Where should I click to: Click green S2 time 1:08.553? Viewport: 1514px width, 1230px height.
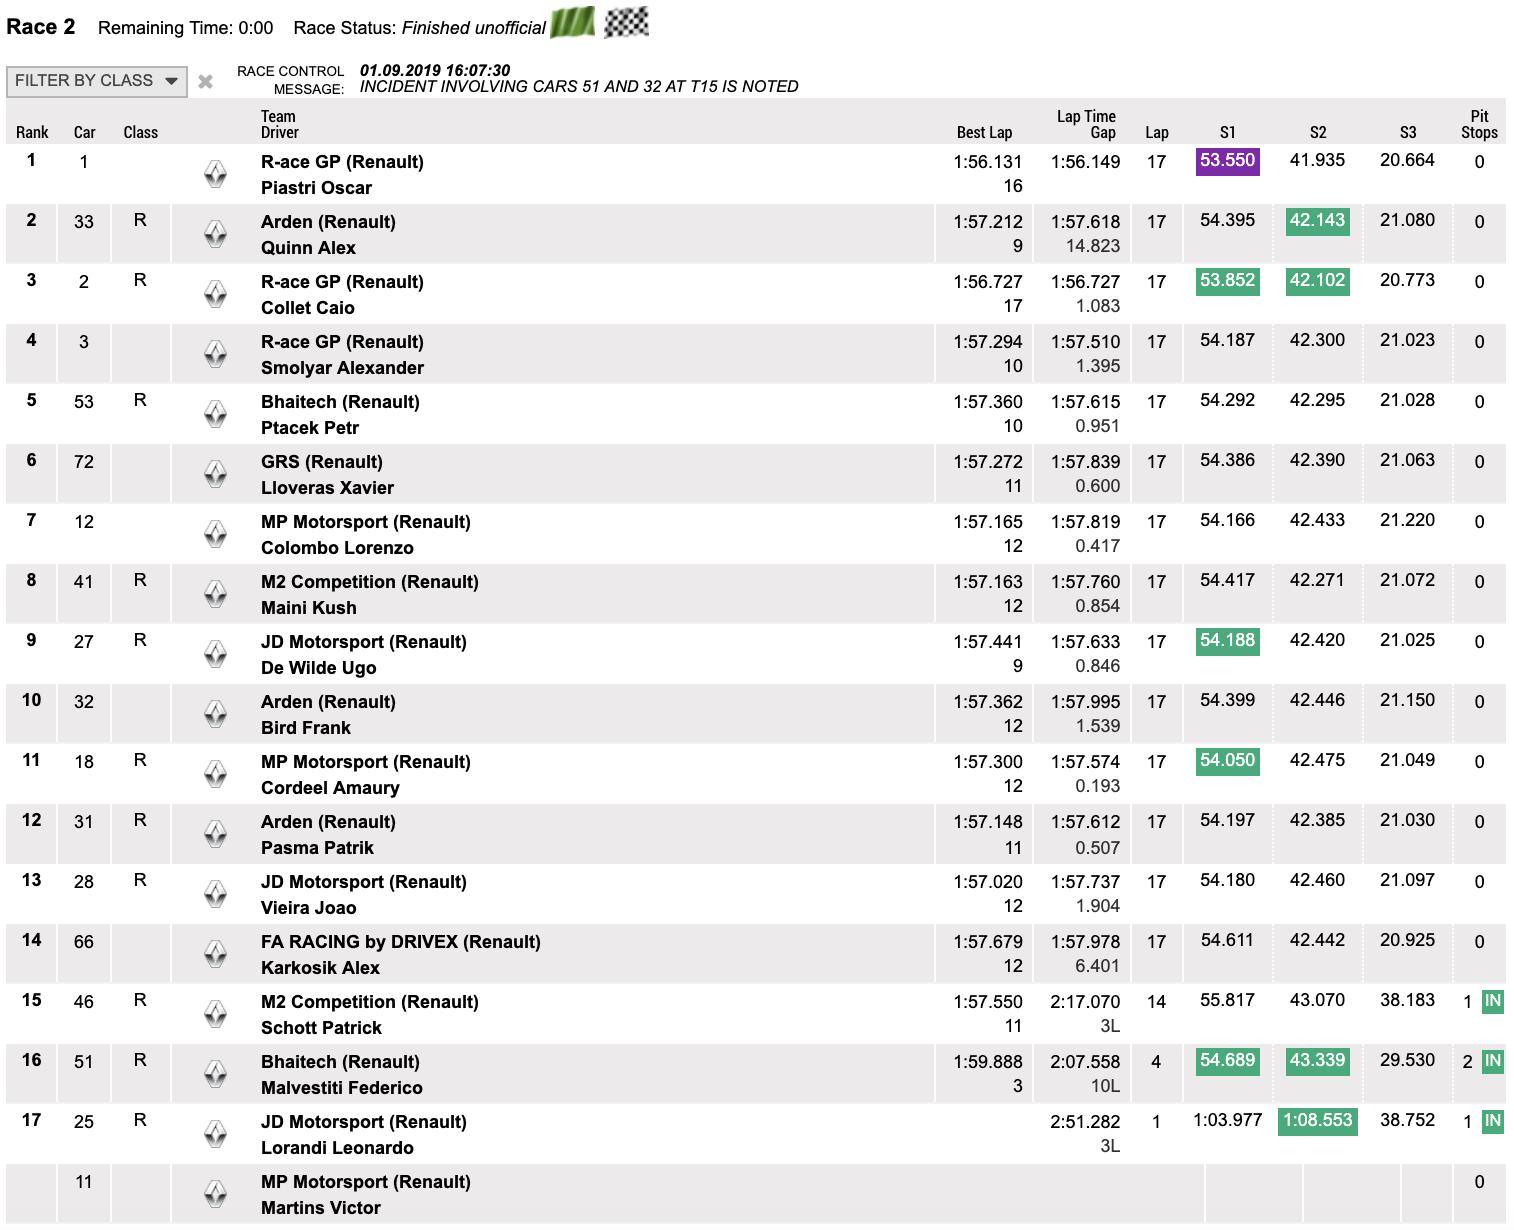coord(1318,1121)
